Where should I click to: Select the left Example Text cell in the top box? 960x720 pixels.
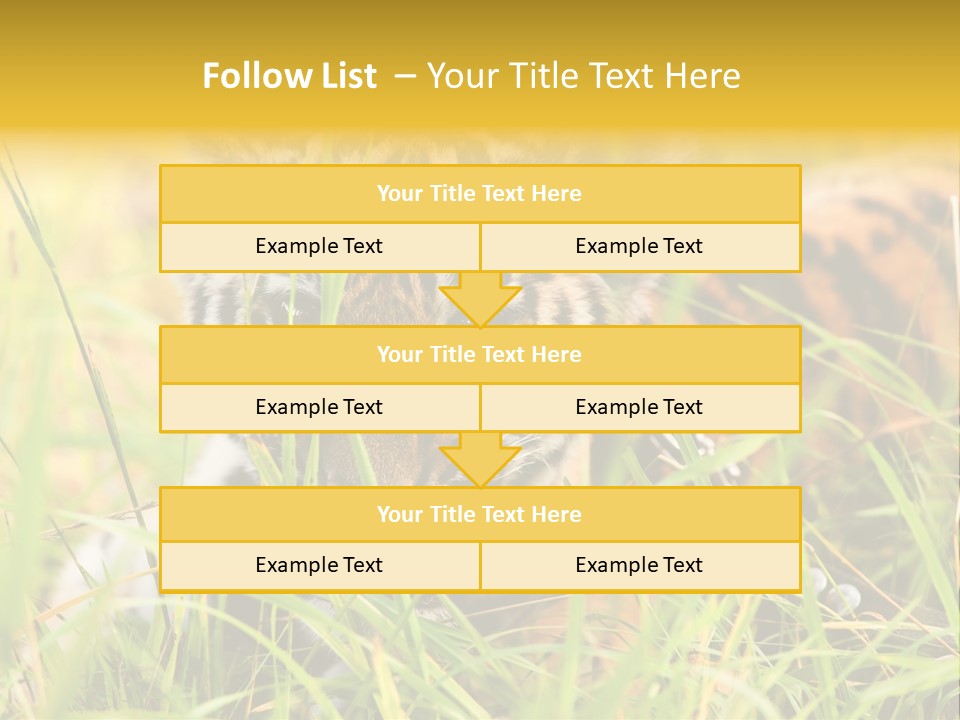319,246
